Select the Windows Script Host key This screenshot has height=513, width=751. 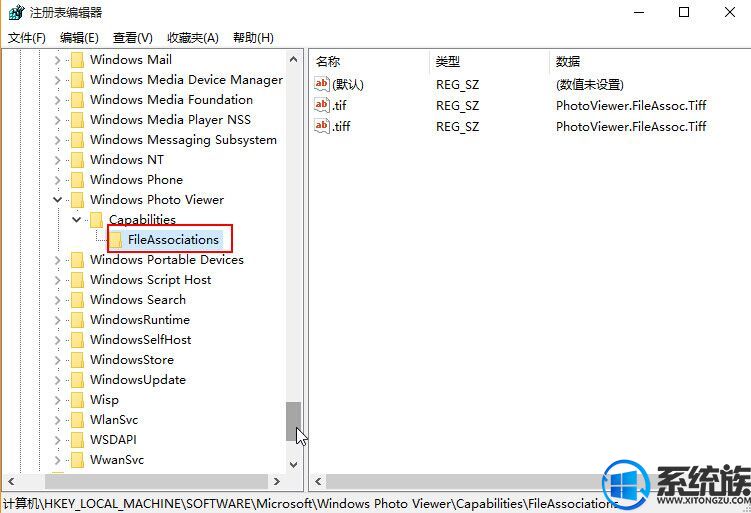click(150, 280)
